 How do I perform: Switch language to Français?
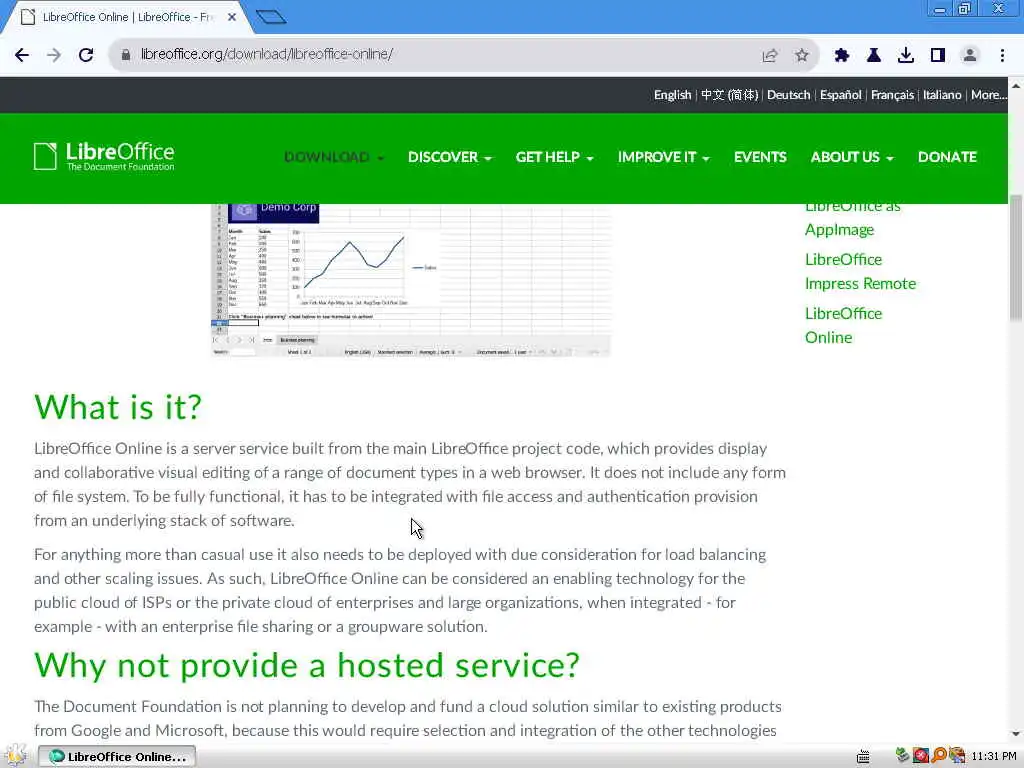tap(892, 95)
